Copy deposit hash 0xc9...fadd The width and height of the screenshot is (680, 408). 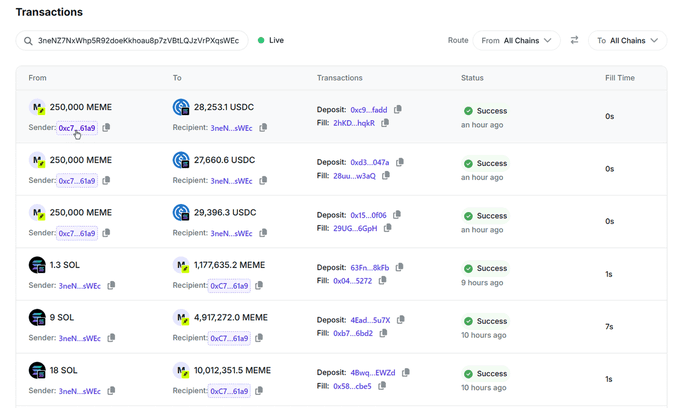click(x=398, y=109)
